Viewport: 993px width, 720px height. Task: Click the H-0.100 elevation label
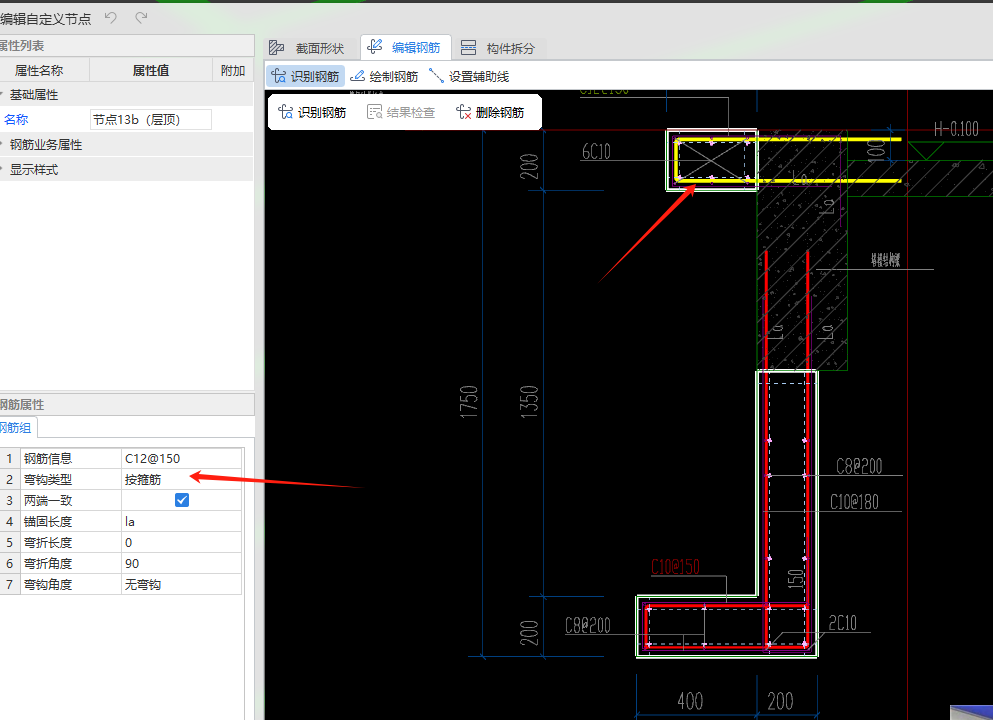[x=956, y=129]
